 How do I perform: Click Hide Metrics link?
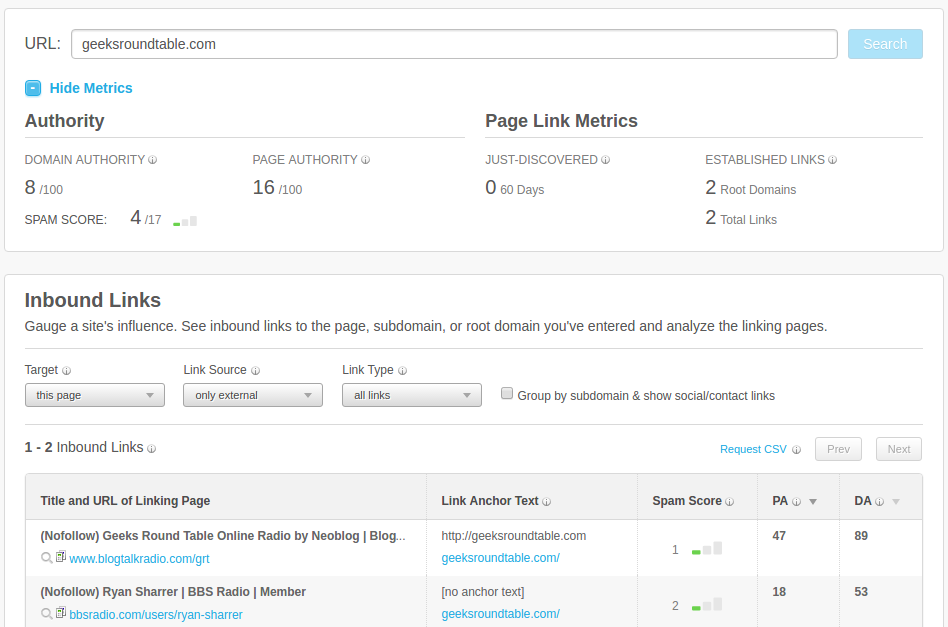click(91, 88)
